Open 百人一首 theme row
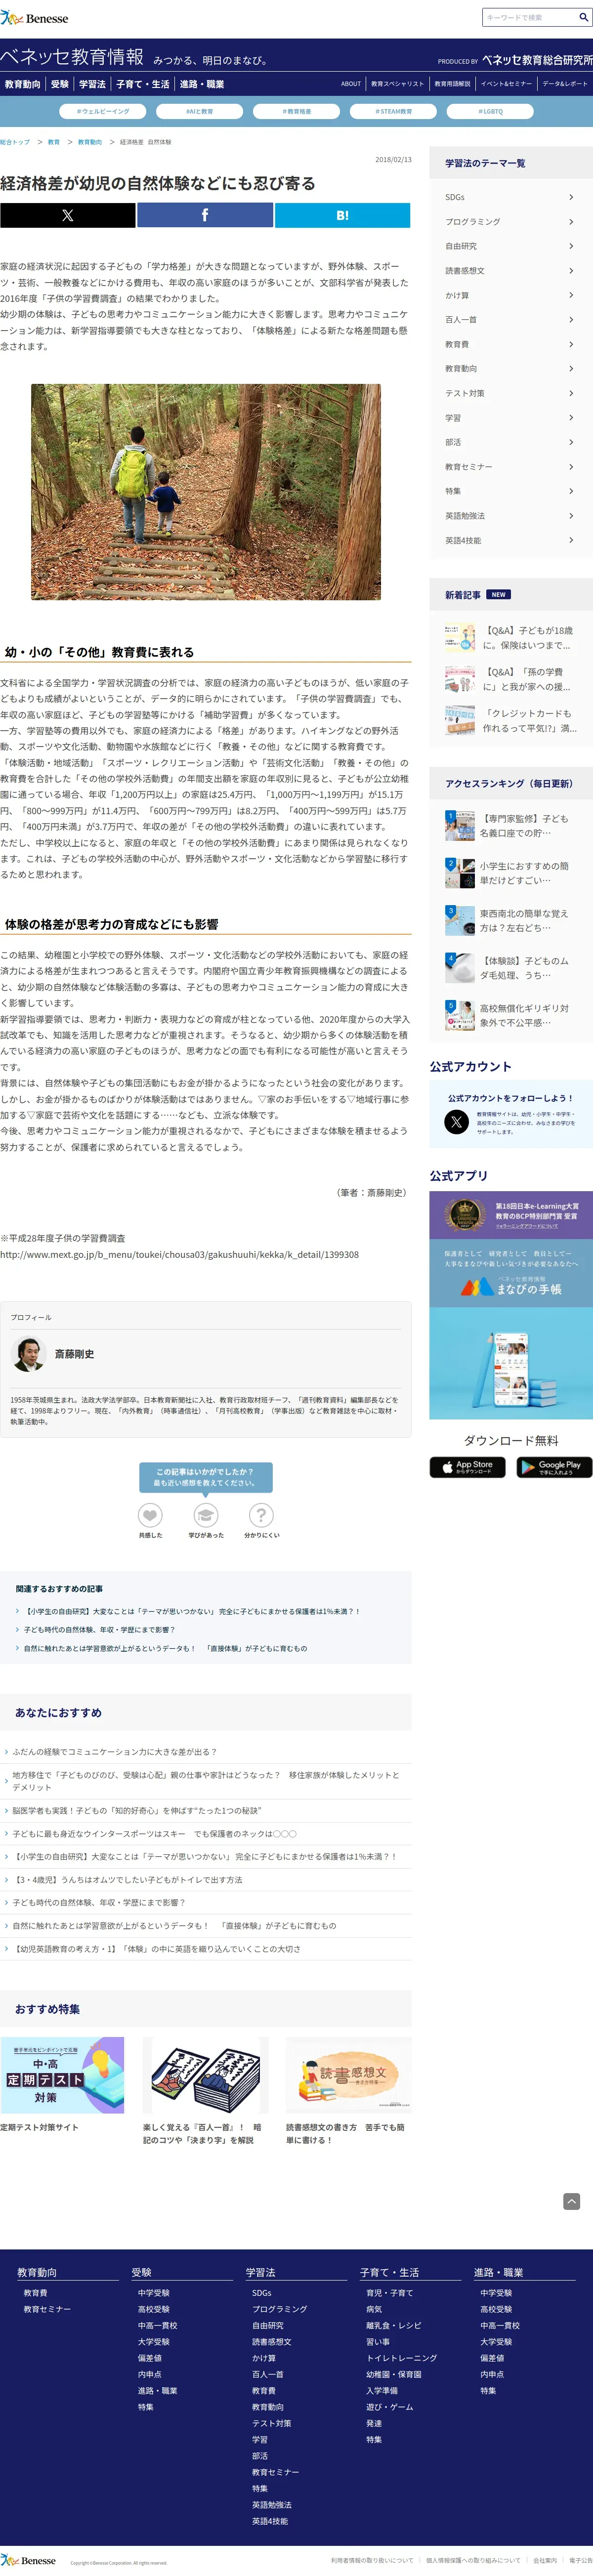This screenshot has height=2576, width=593. coord(510,320)
